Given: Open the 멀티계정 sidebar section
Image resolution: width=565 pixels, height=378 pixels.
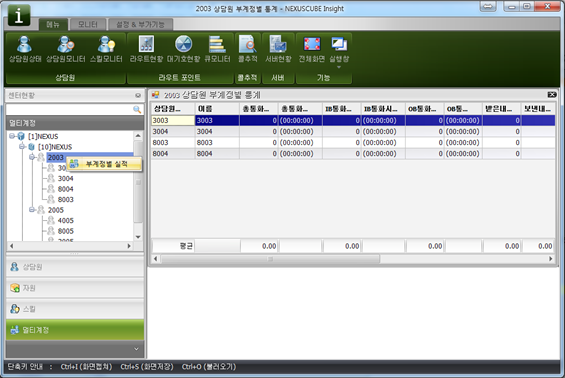Looking at the screenshot, I should [75, 330].
